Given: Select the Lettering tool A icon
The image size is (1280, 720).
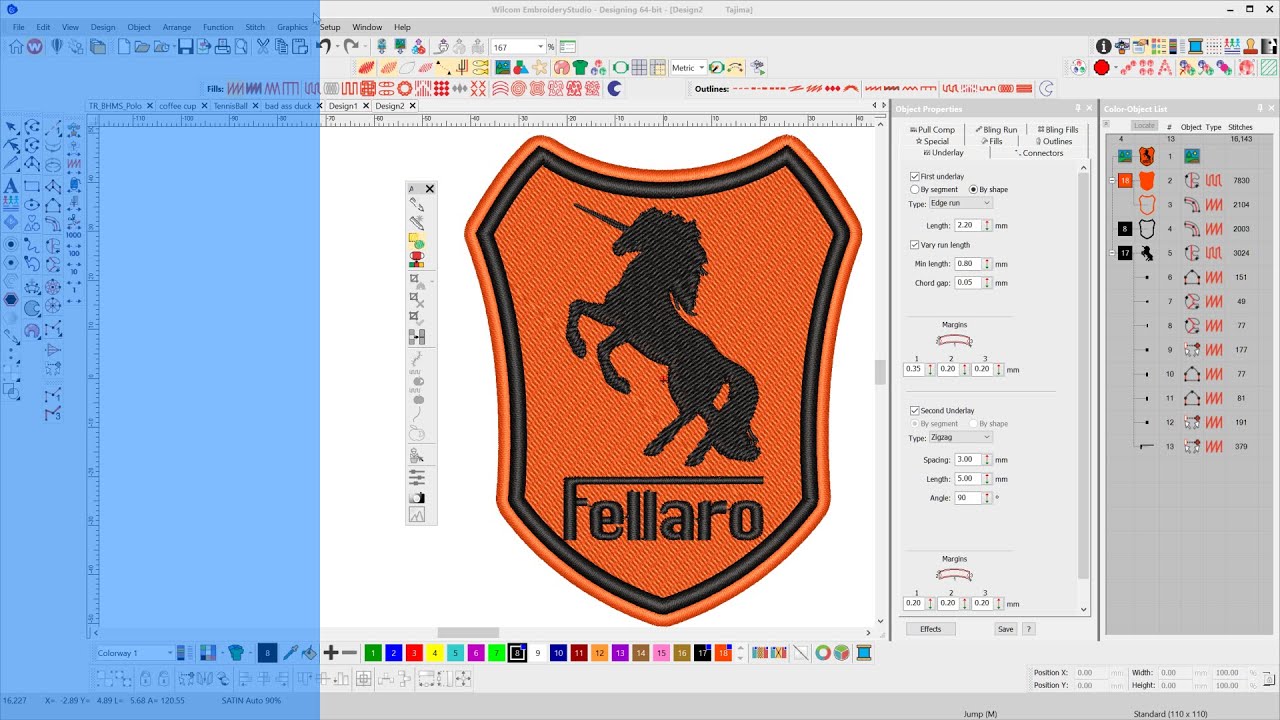Looking at the screenshot, I should (11, 186).
